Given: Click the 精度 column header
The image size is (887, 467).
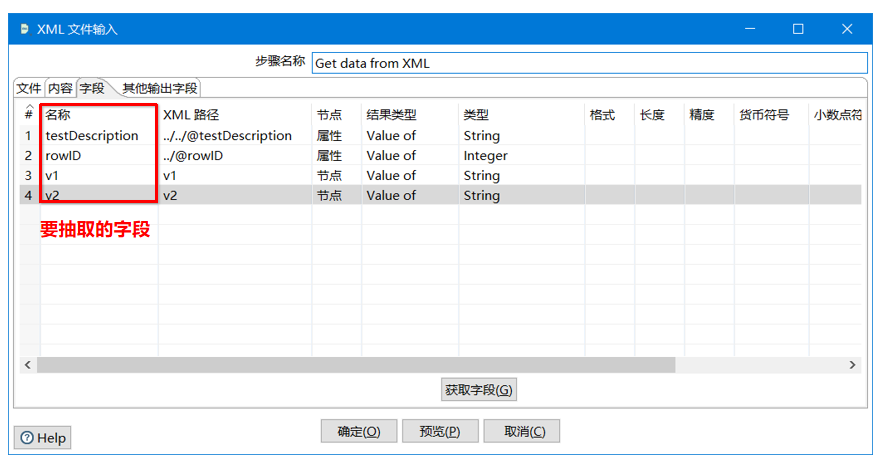Looking at the screenshot, I should (x=709, y=115).
